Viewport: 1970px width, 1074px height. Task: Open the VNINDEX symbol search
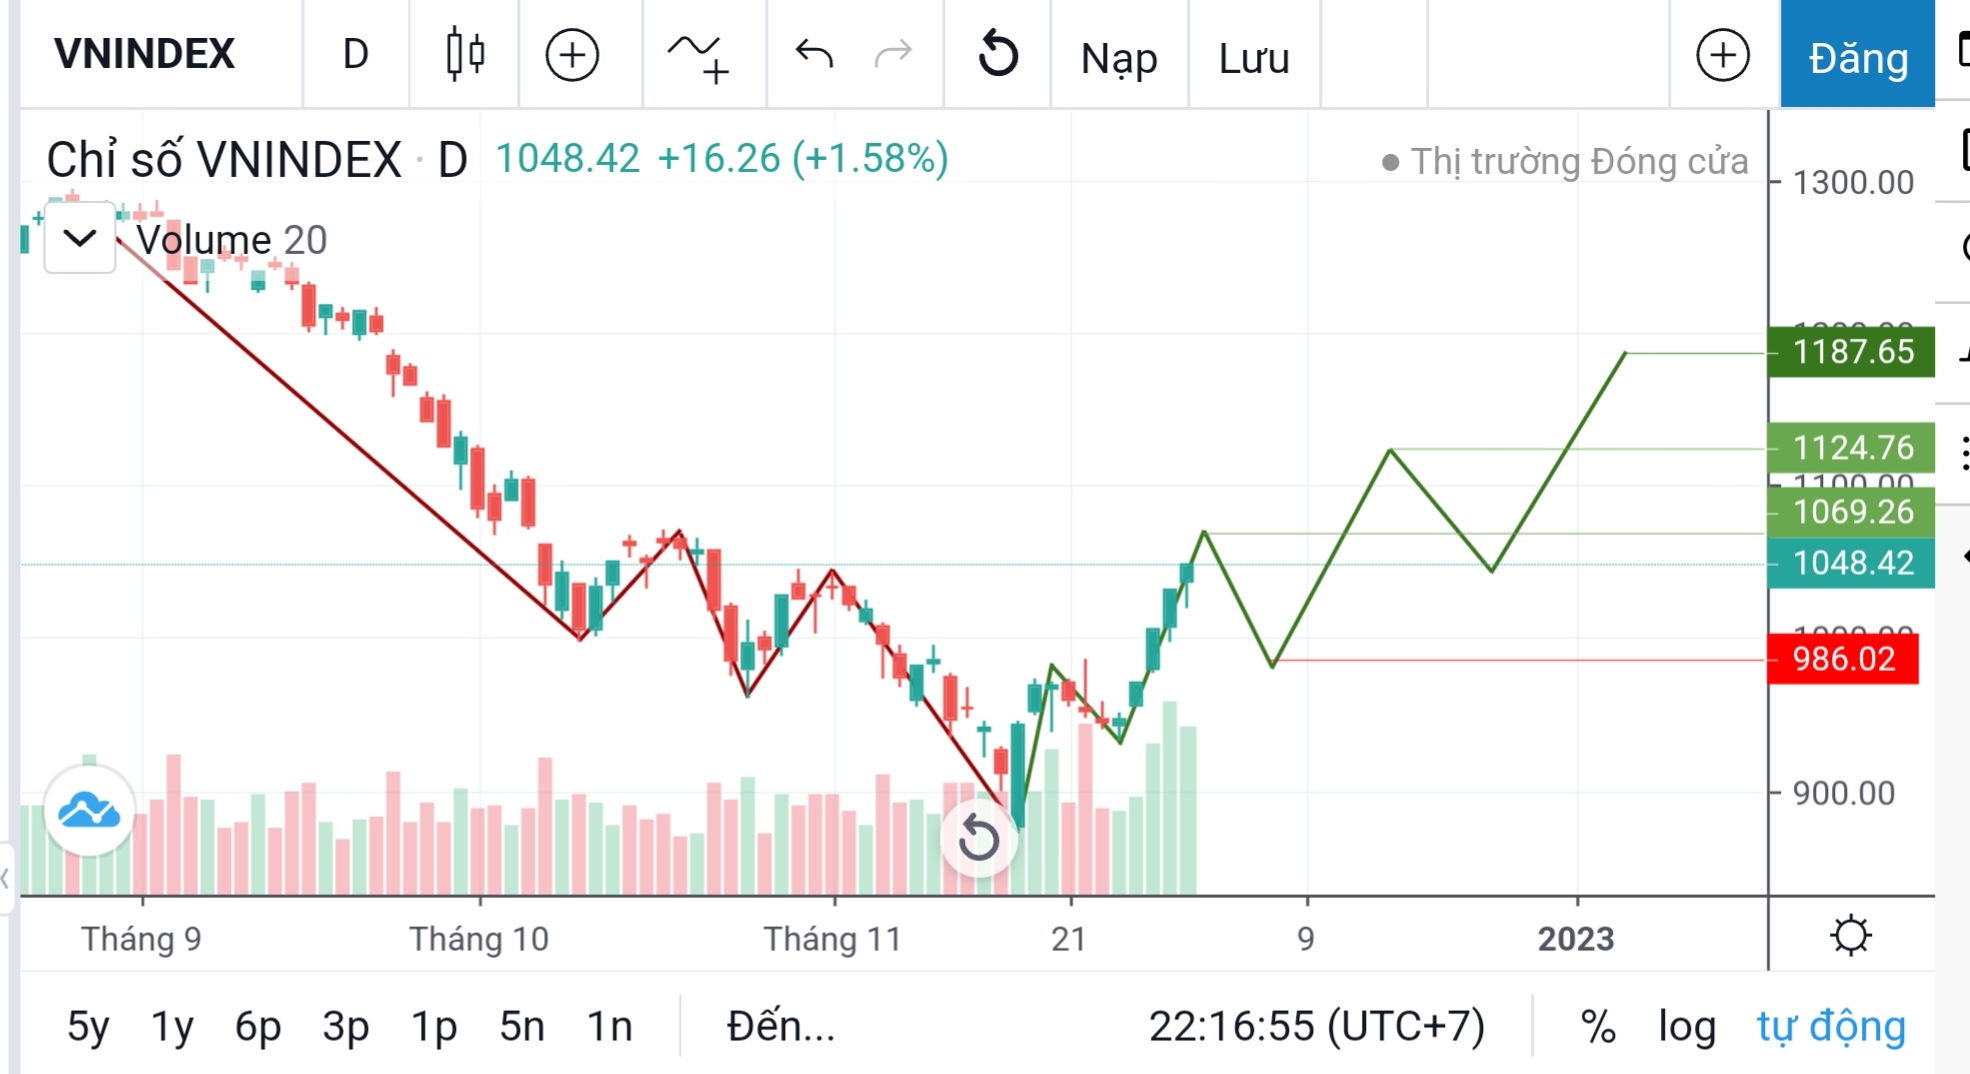145,54
